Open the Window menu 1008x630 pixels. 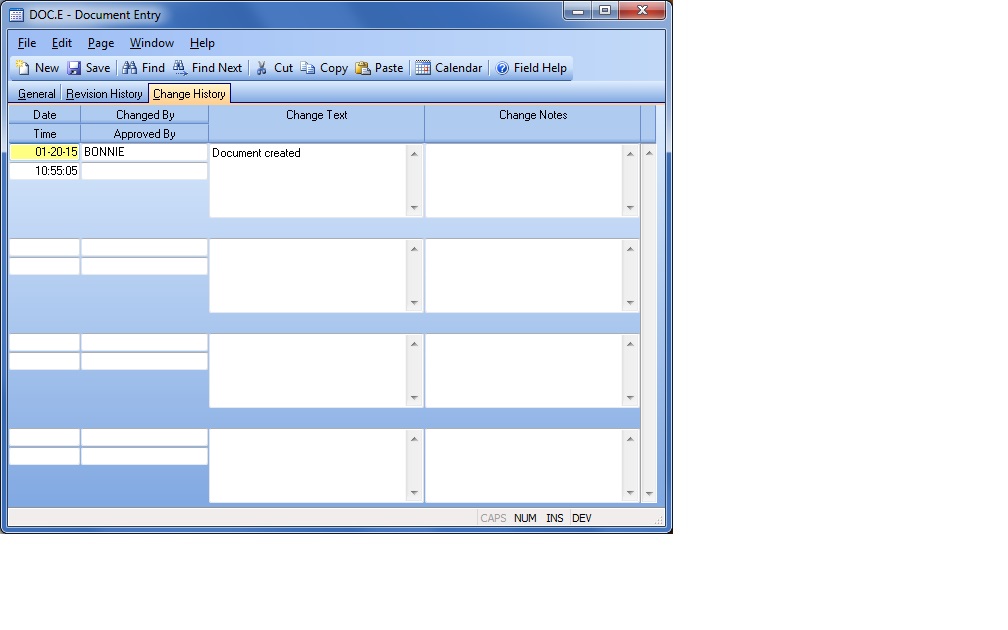151,43
